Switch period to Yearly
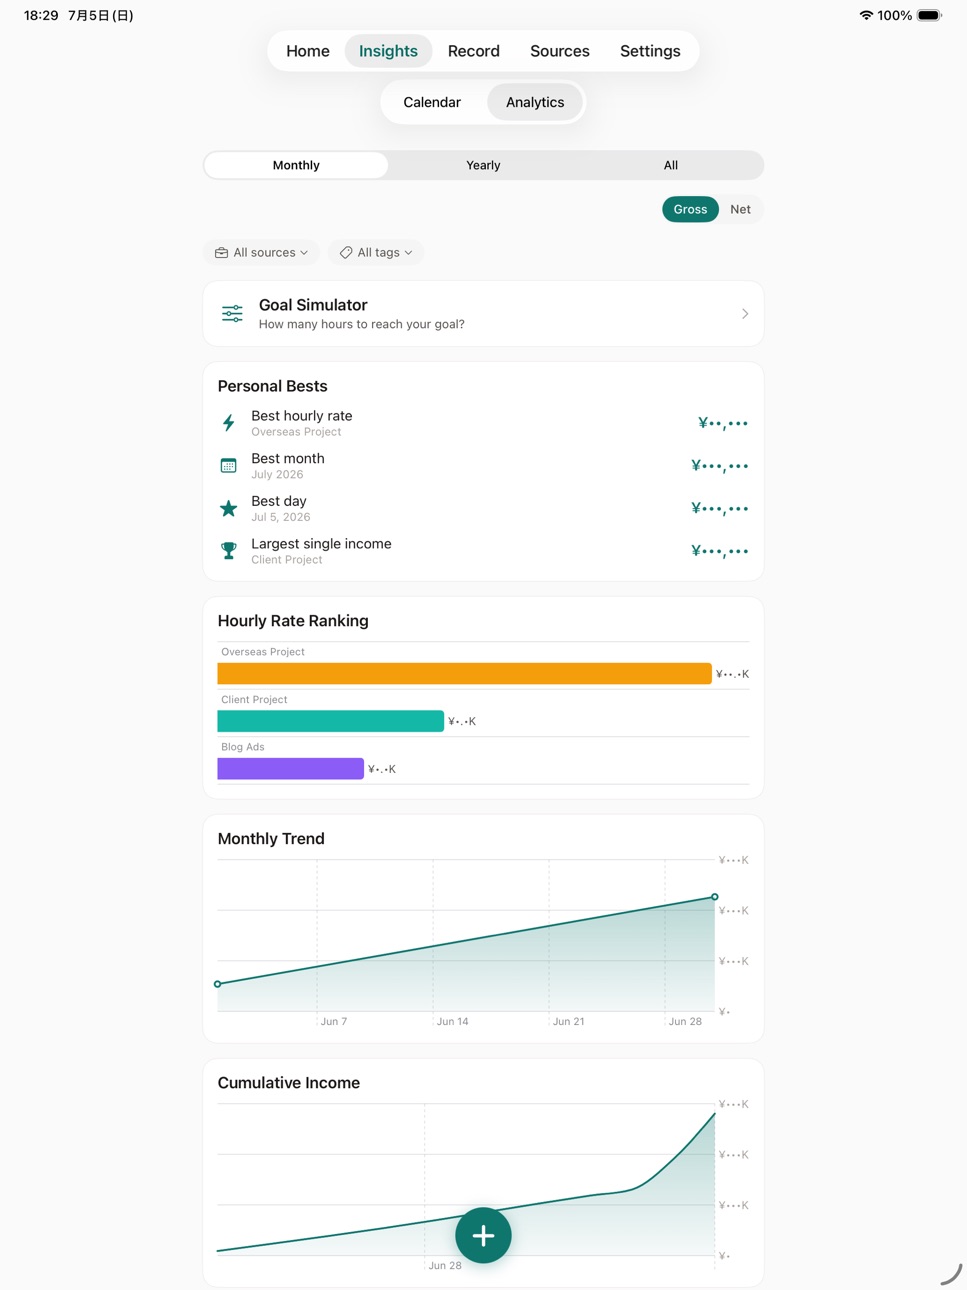The height and width of the screenshot is (1290, 967). (483, 165)
